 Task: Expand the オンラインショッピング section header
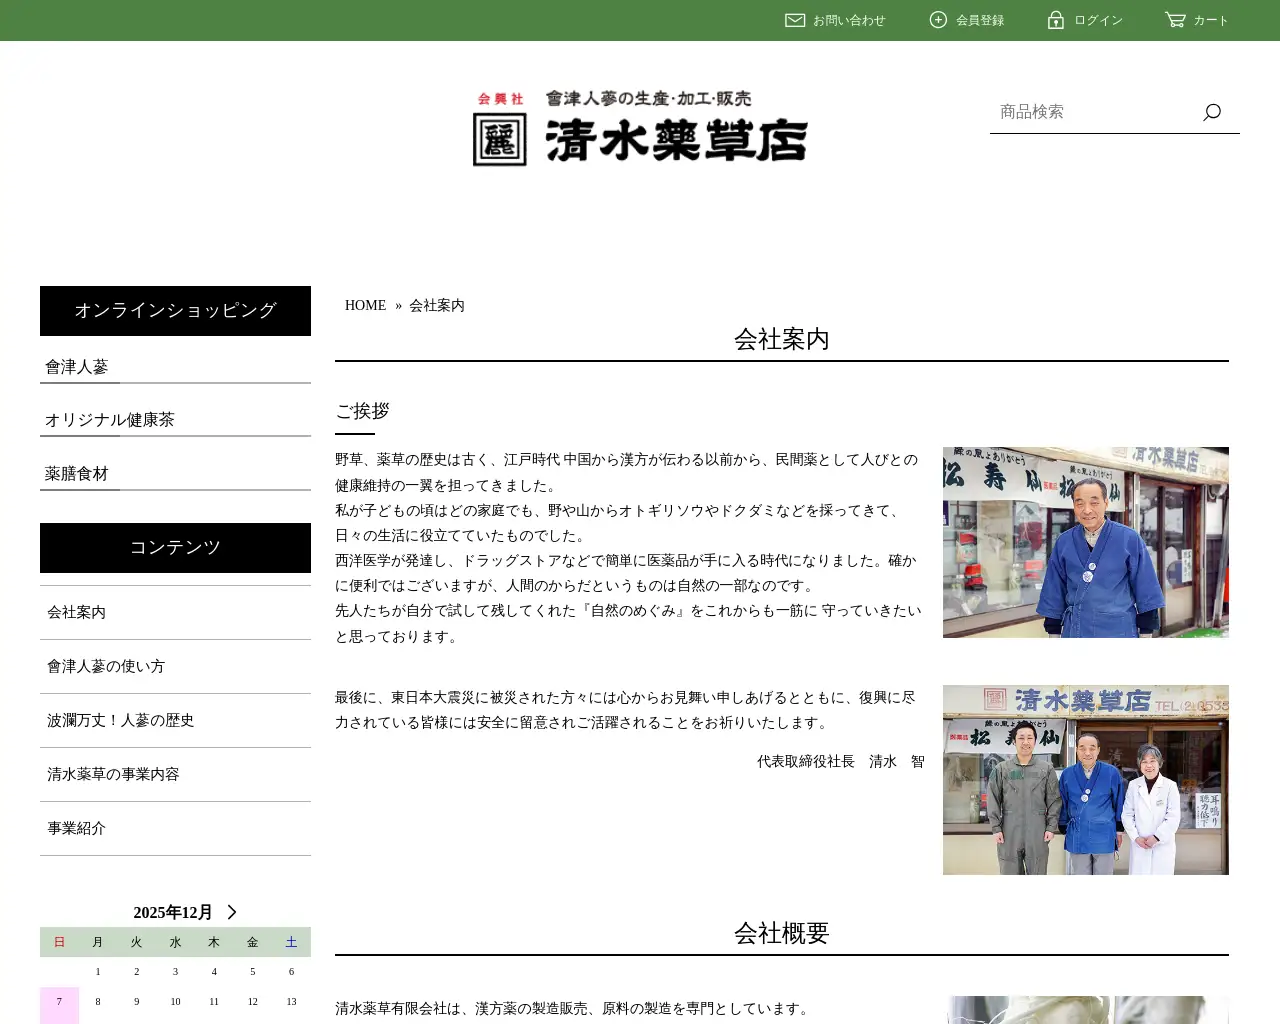tap(175, 311)
